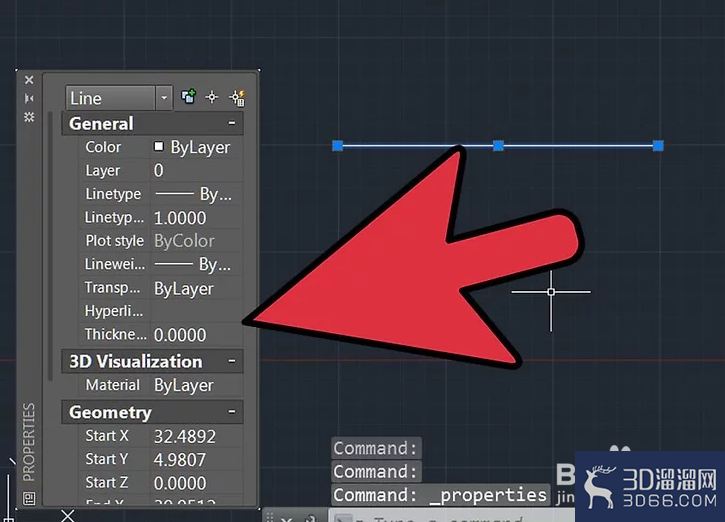This screenshot has width=725, height=522.
Task: Click the Start Z property label
Action: [x=107, y=483]
